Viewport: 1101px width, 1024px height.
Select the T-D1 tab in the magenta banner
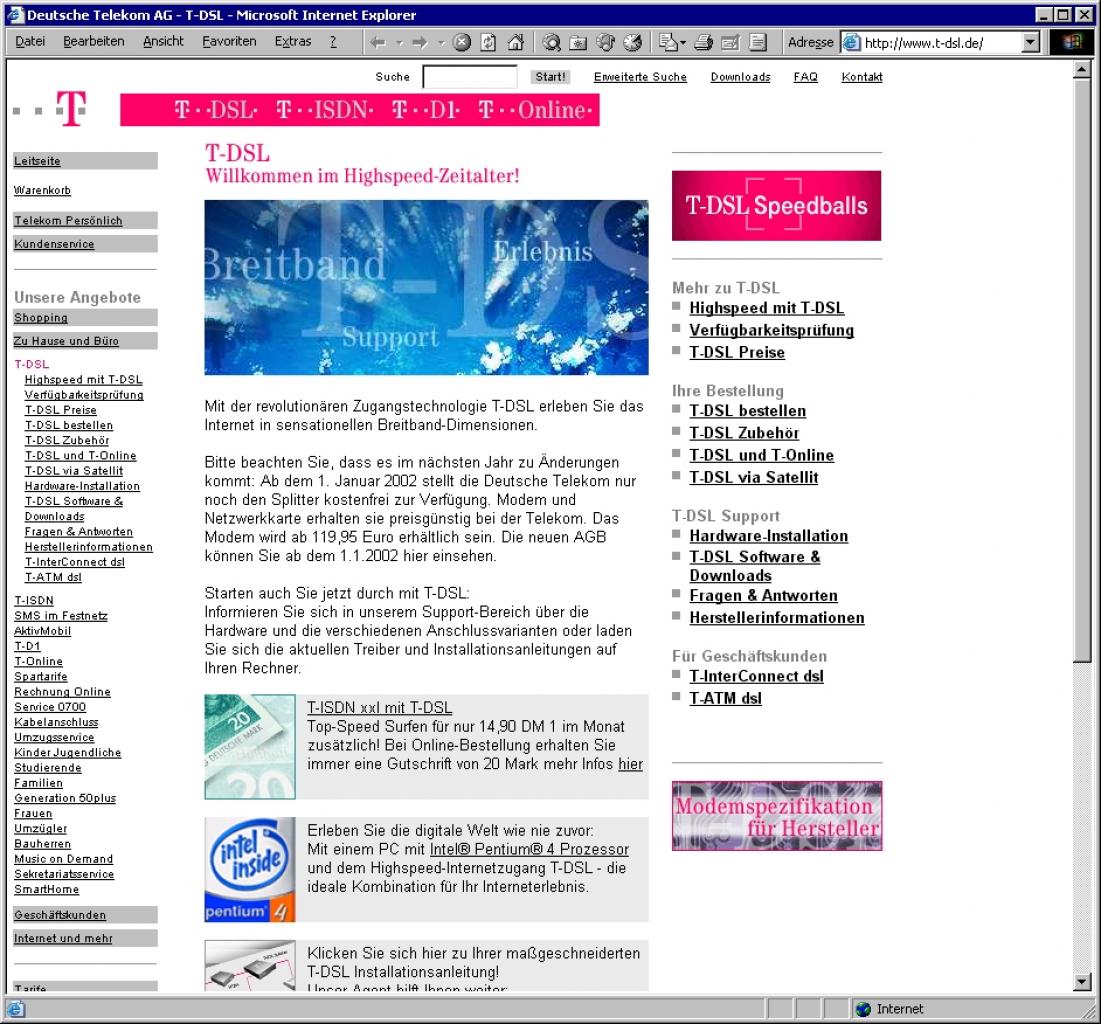point(426,110)
